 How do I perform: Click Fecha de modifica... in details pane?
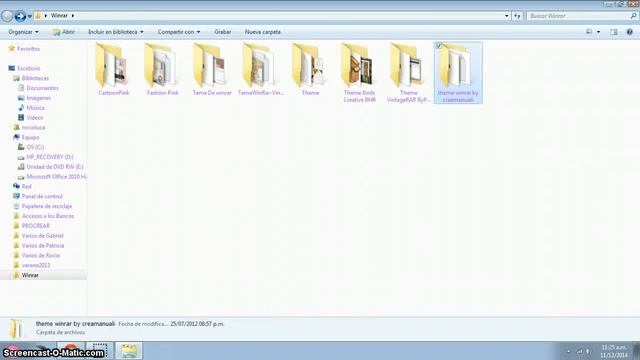pyautogui.click(x=143, y=324)
